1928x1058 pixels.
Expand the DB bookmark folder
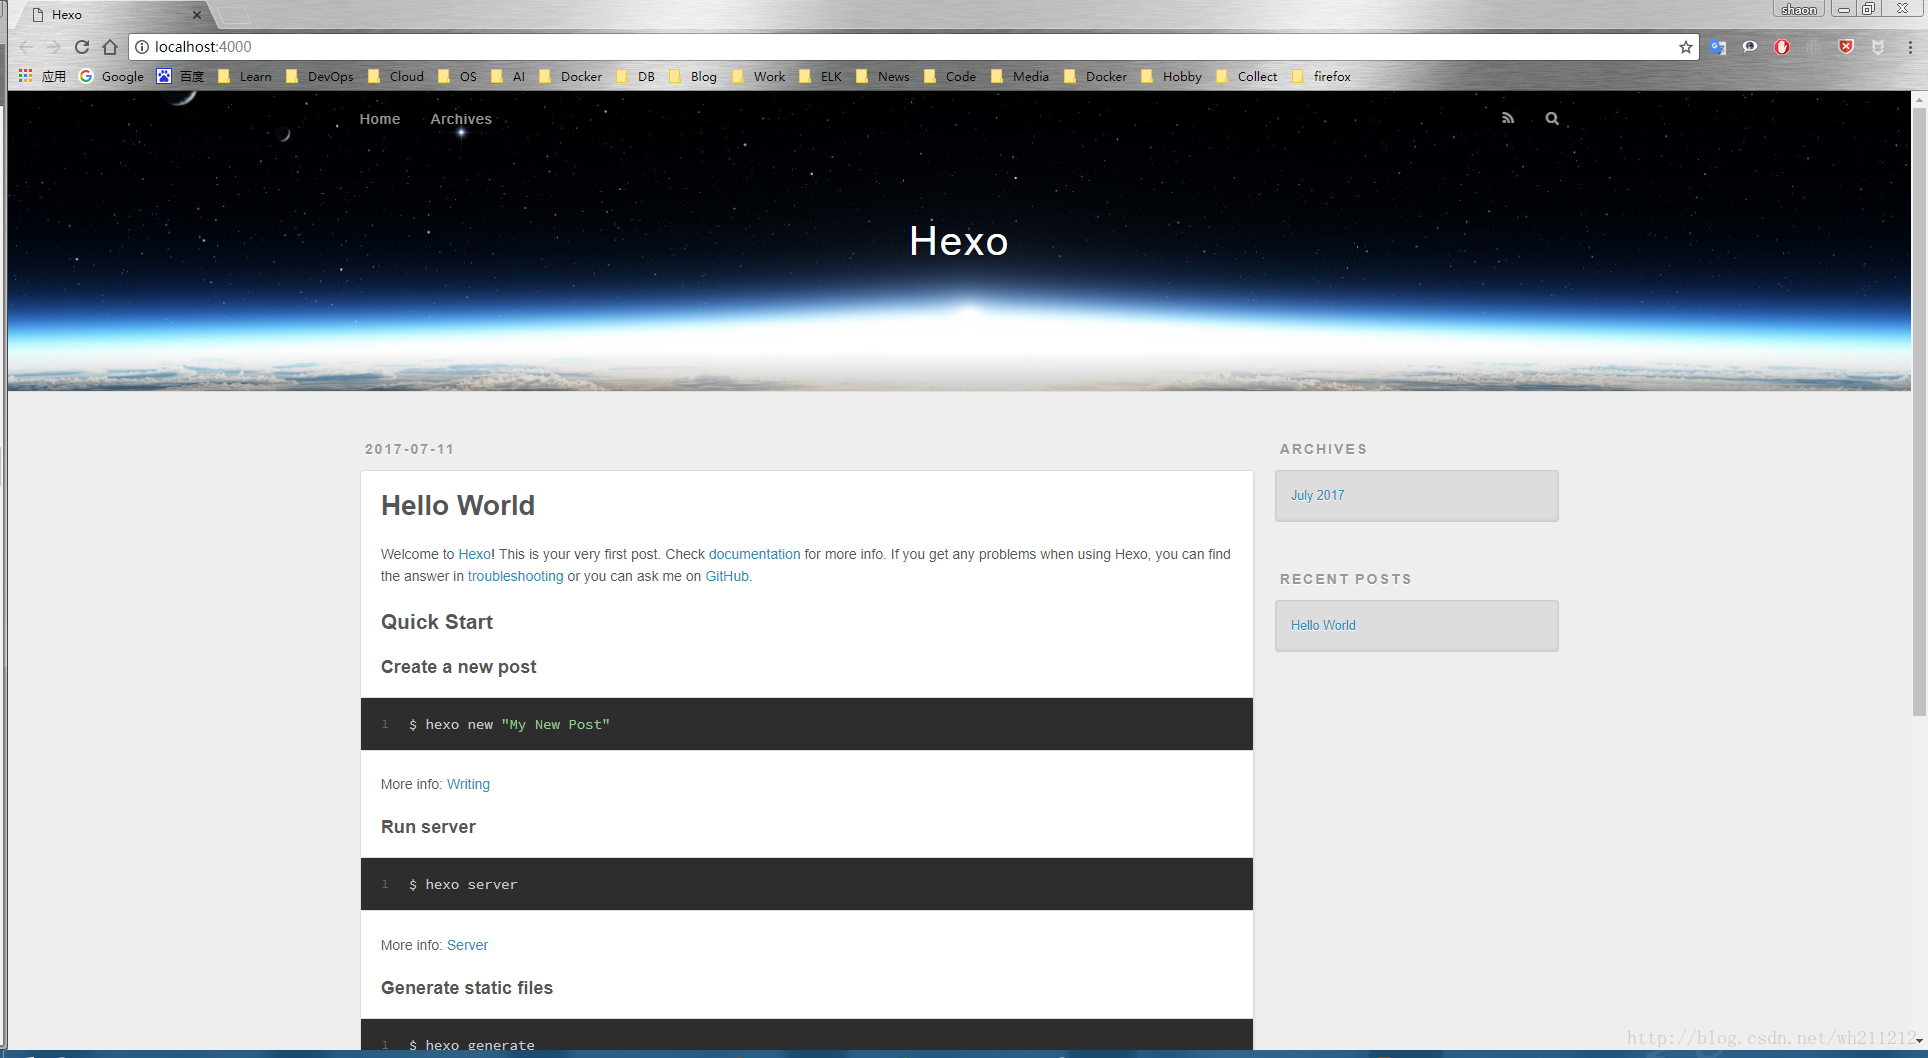click(x=636, y=76)
